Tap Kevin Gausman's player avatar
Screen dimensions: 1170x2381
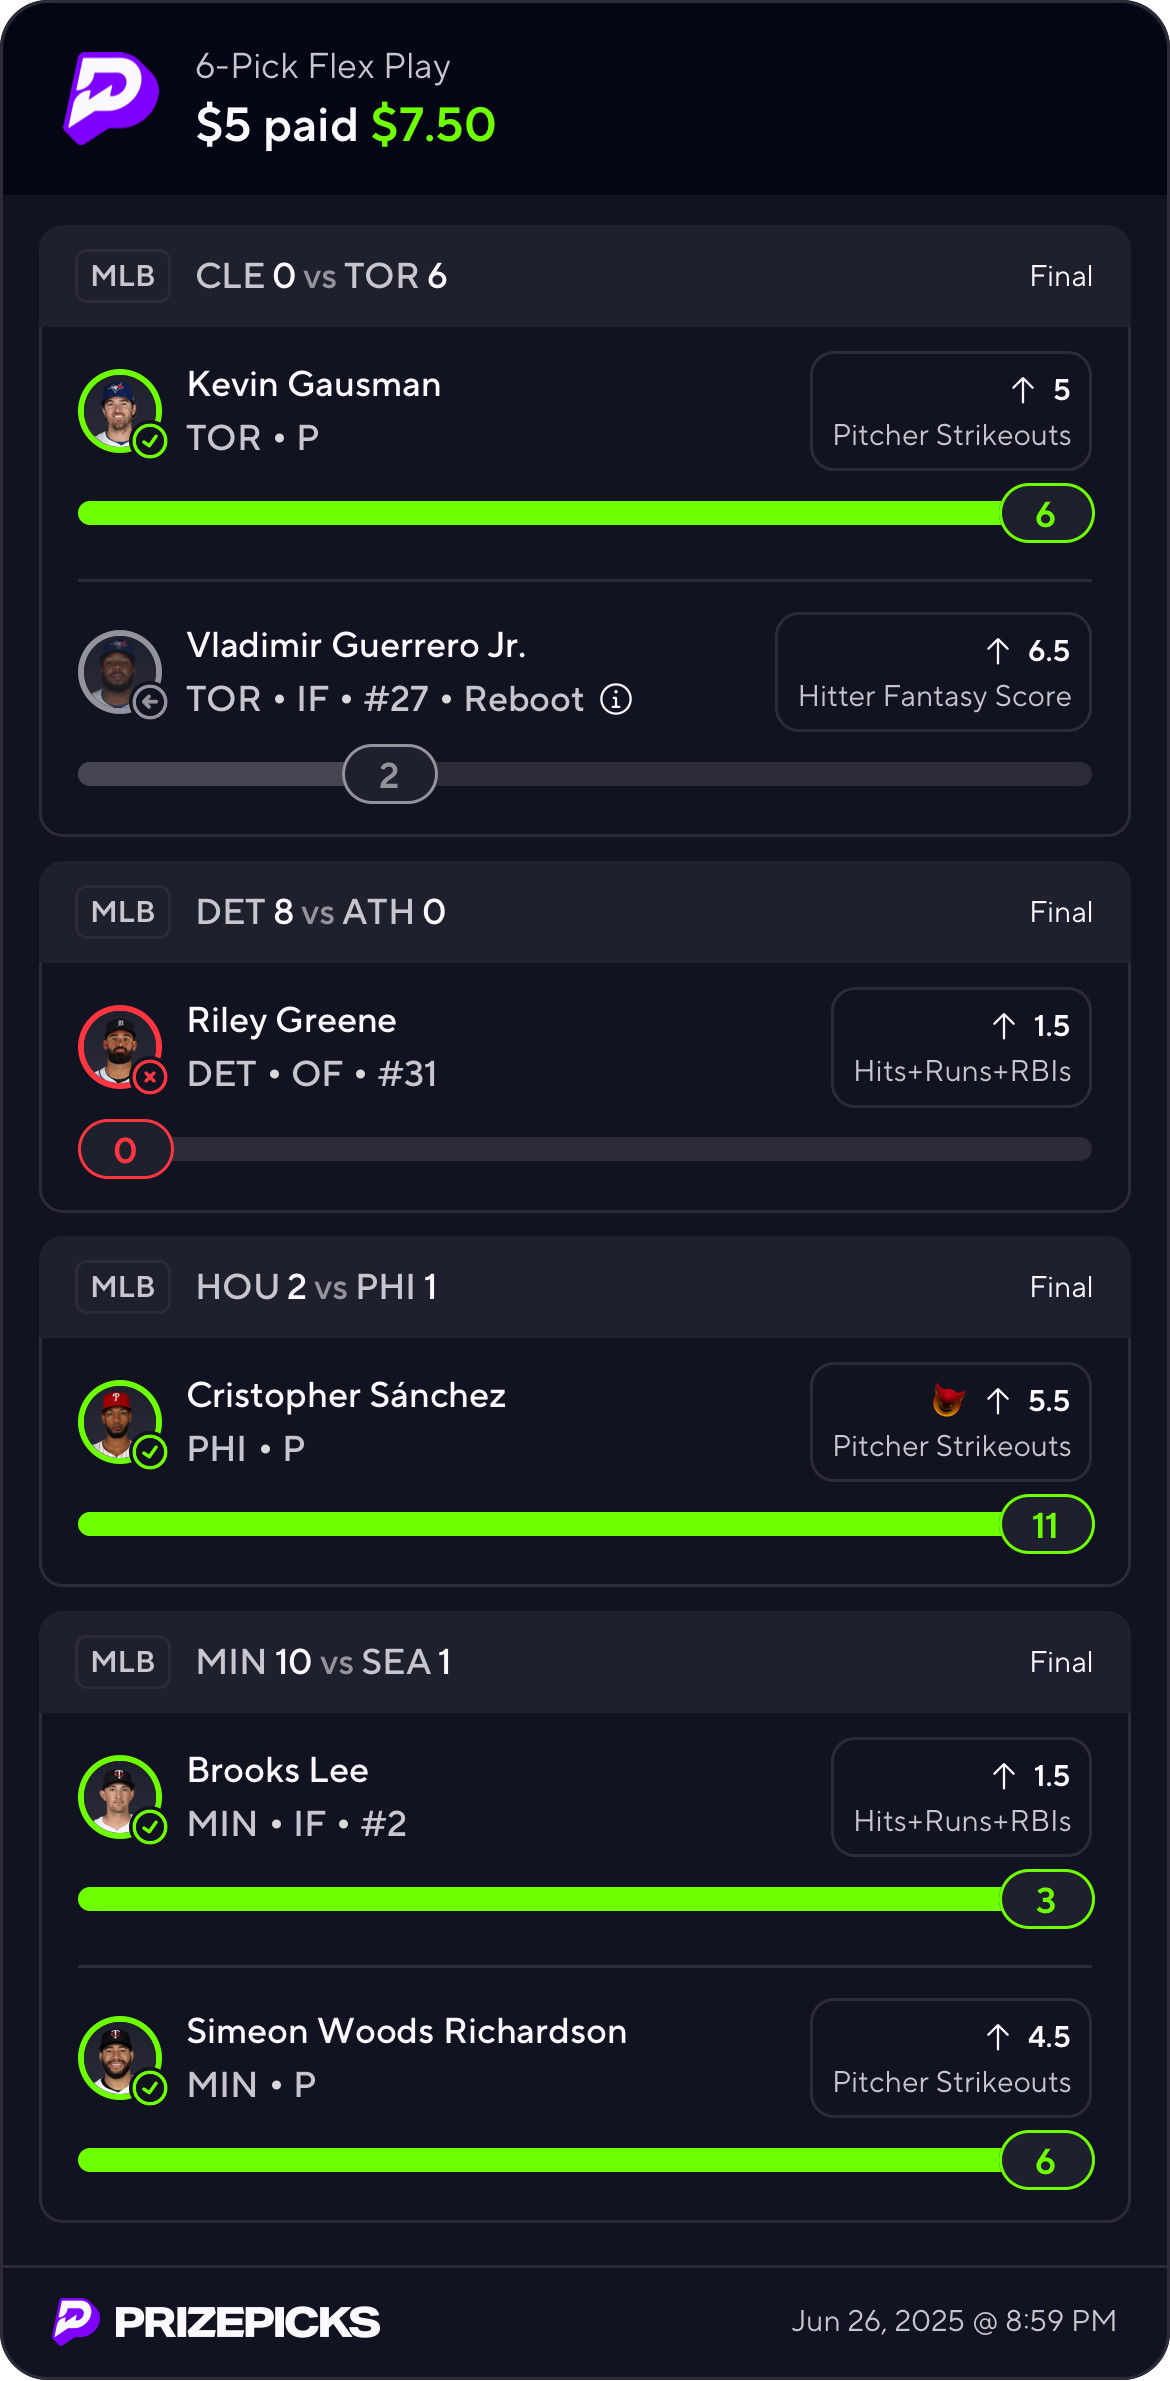pos(119,410)
